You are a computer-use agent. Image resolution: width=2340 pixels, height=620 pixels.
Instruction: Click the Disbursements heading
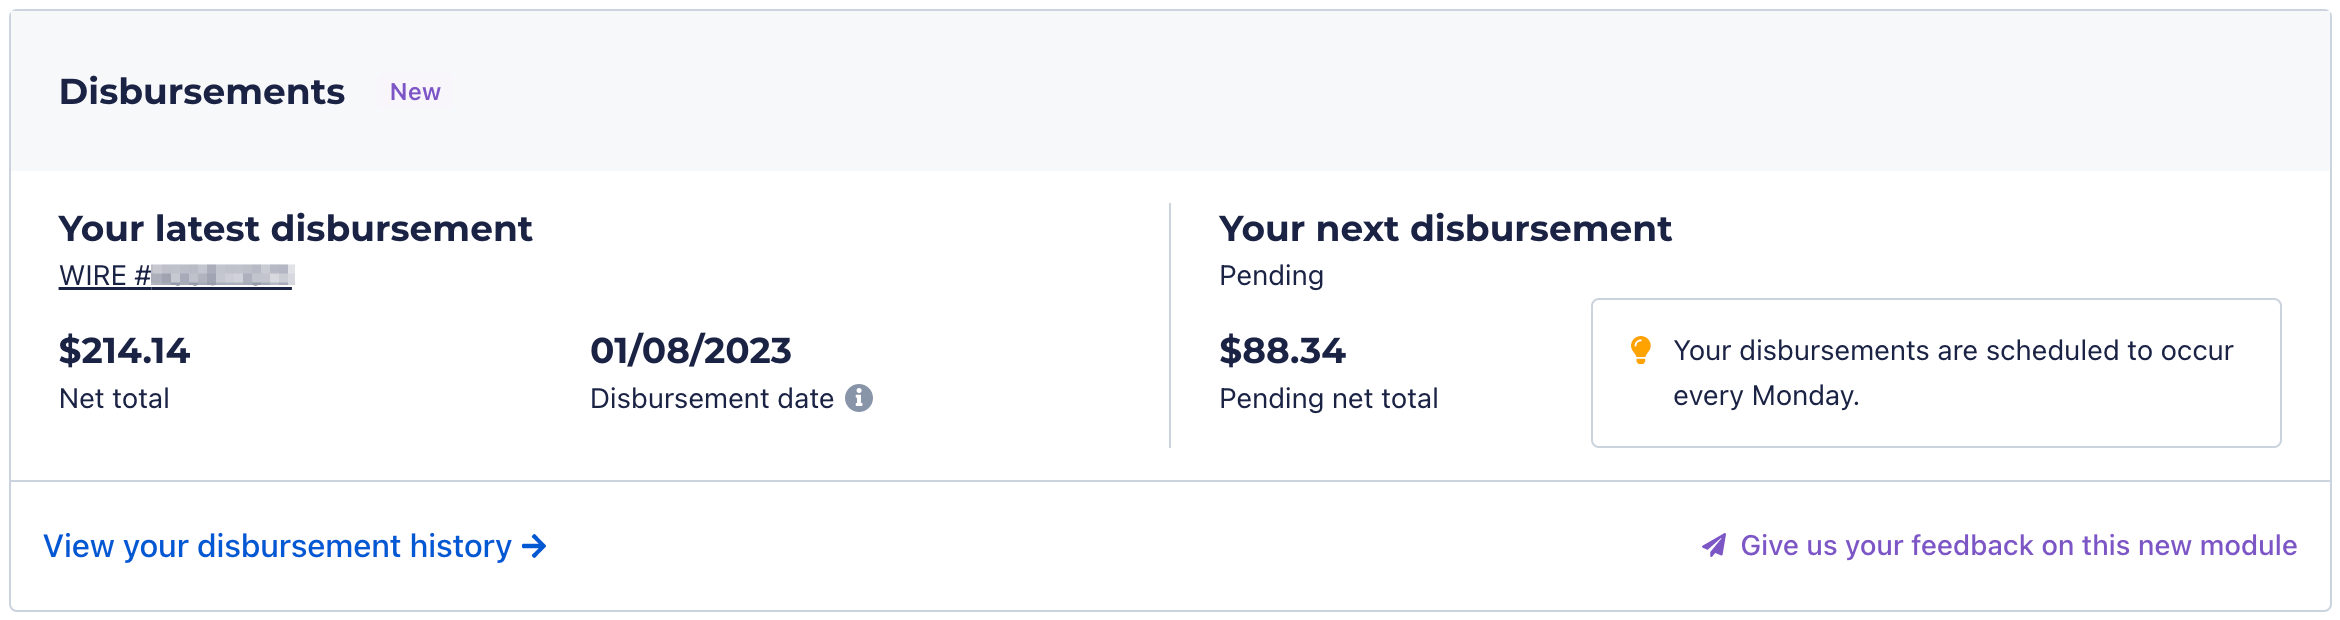pyautogui.click(x=202, y=92)
